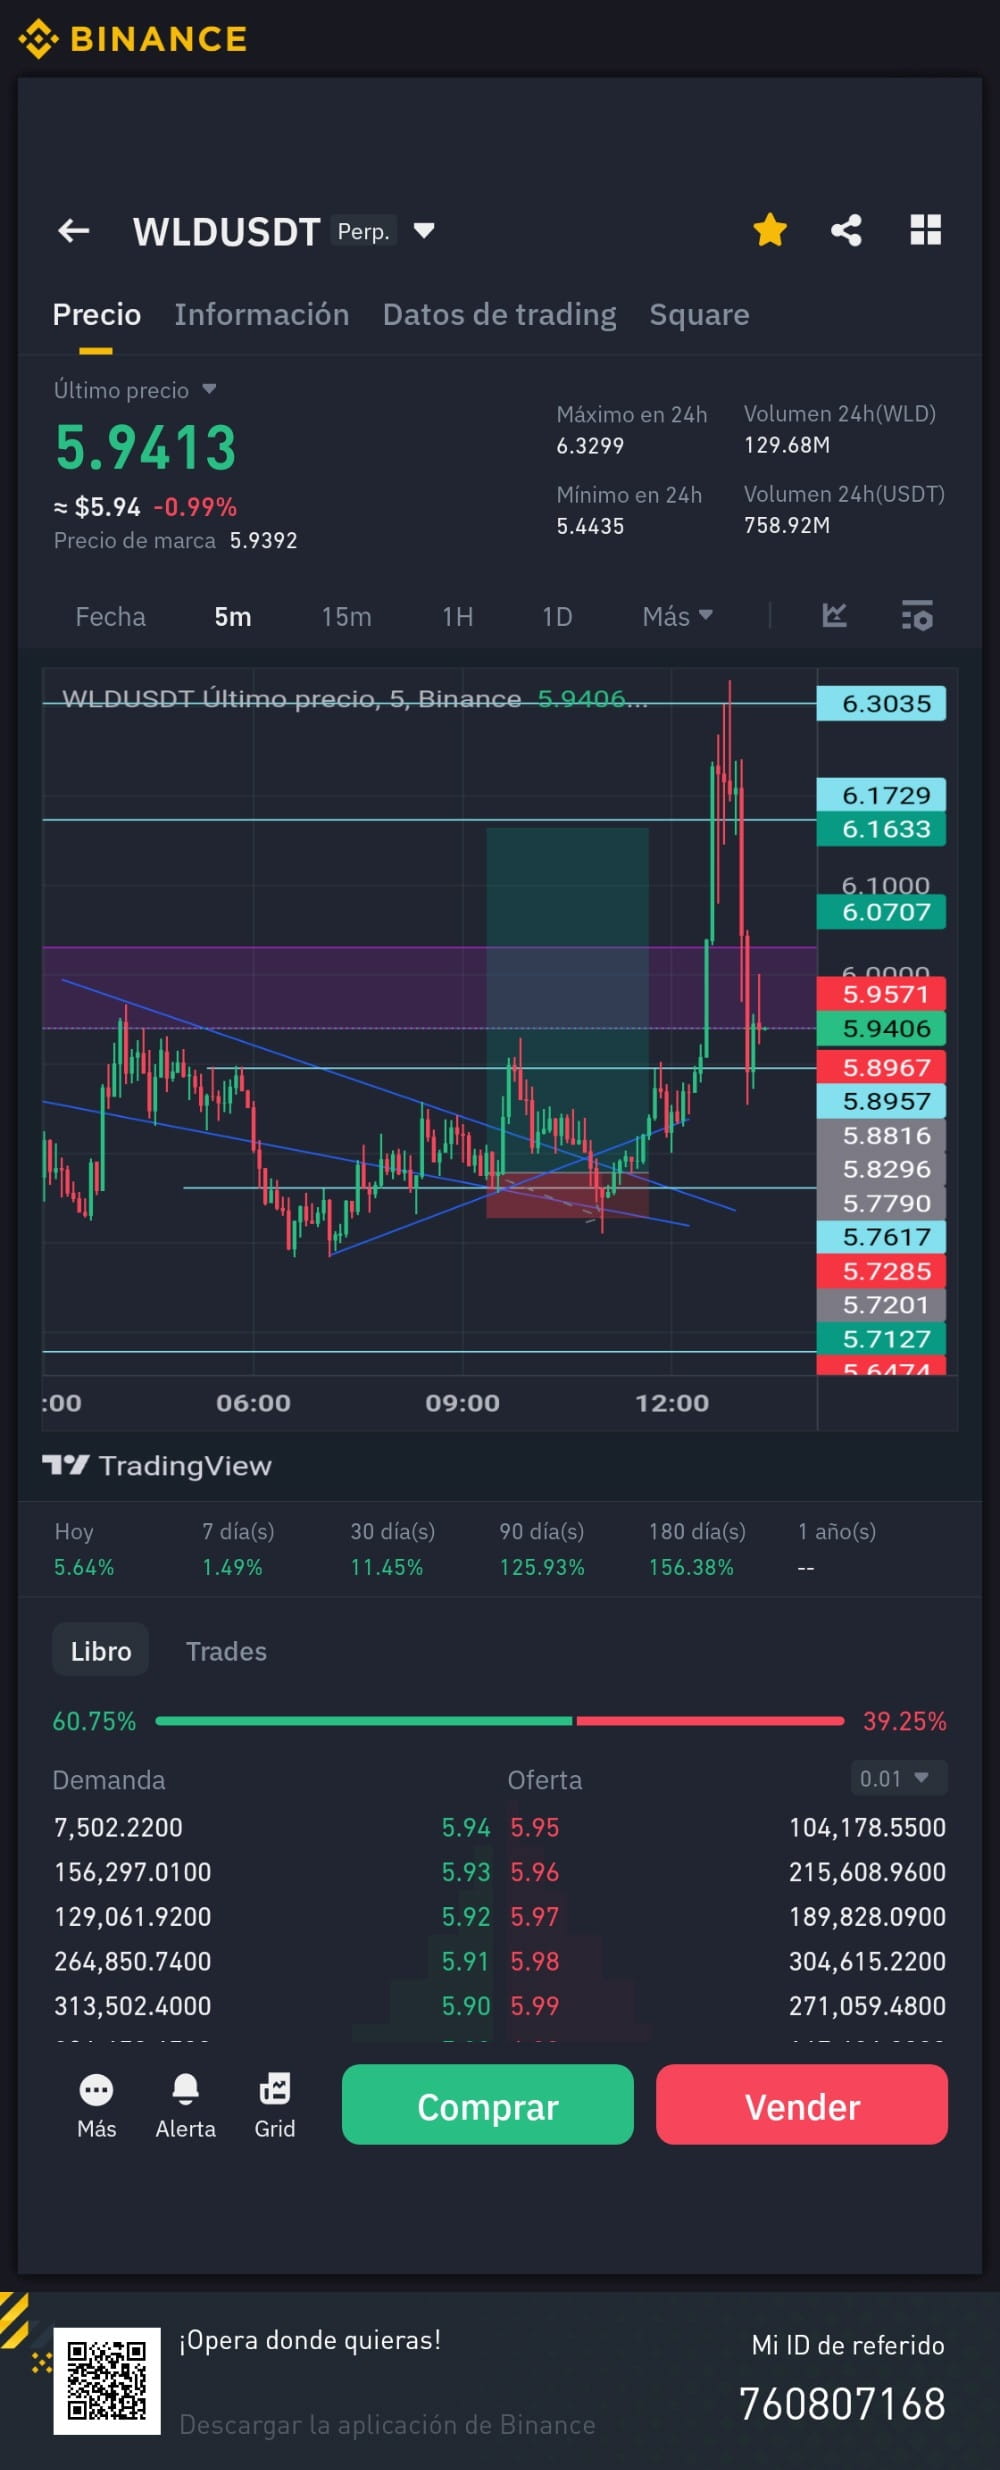Switch to the Información tab

262,314
